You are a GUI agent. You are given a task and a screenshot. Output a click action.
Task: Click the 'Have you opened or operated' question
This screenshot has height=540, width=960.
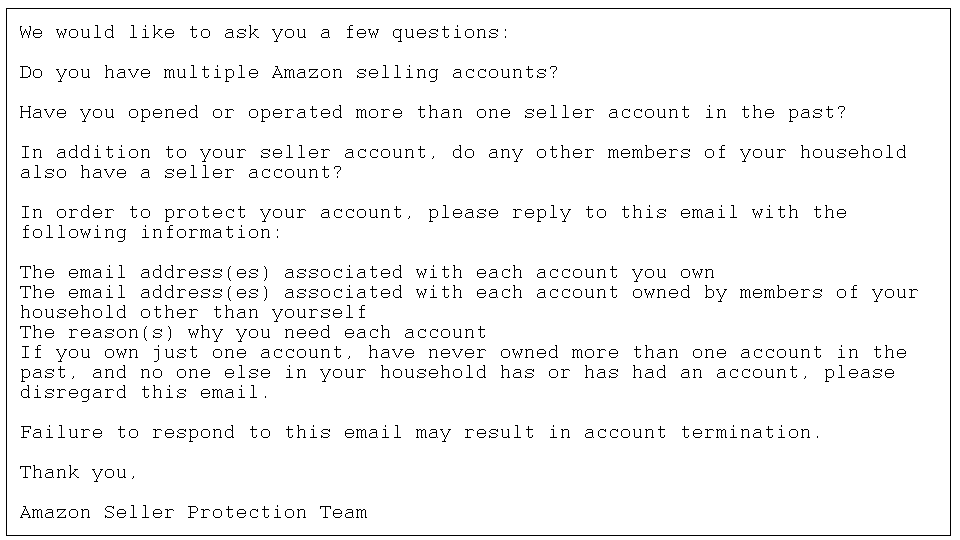(433, 113)
